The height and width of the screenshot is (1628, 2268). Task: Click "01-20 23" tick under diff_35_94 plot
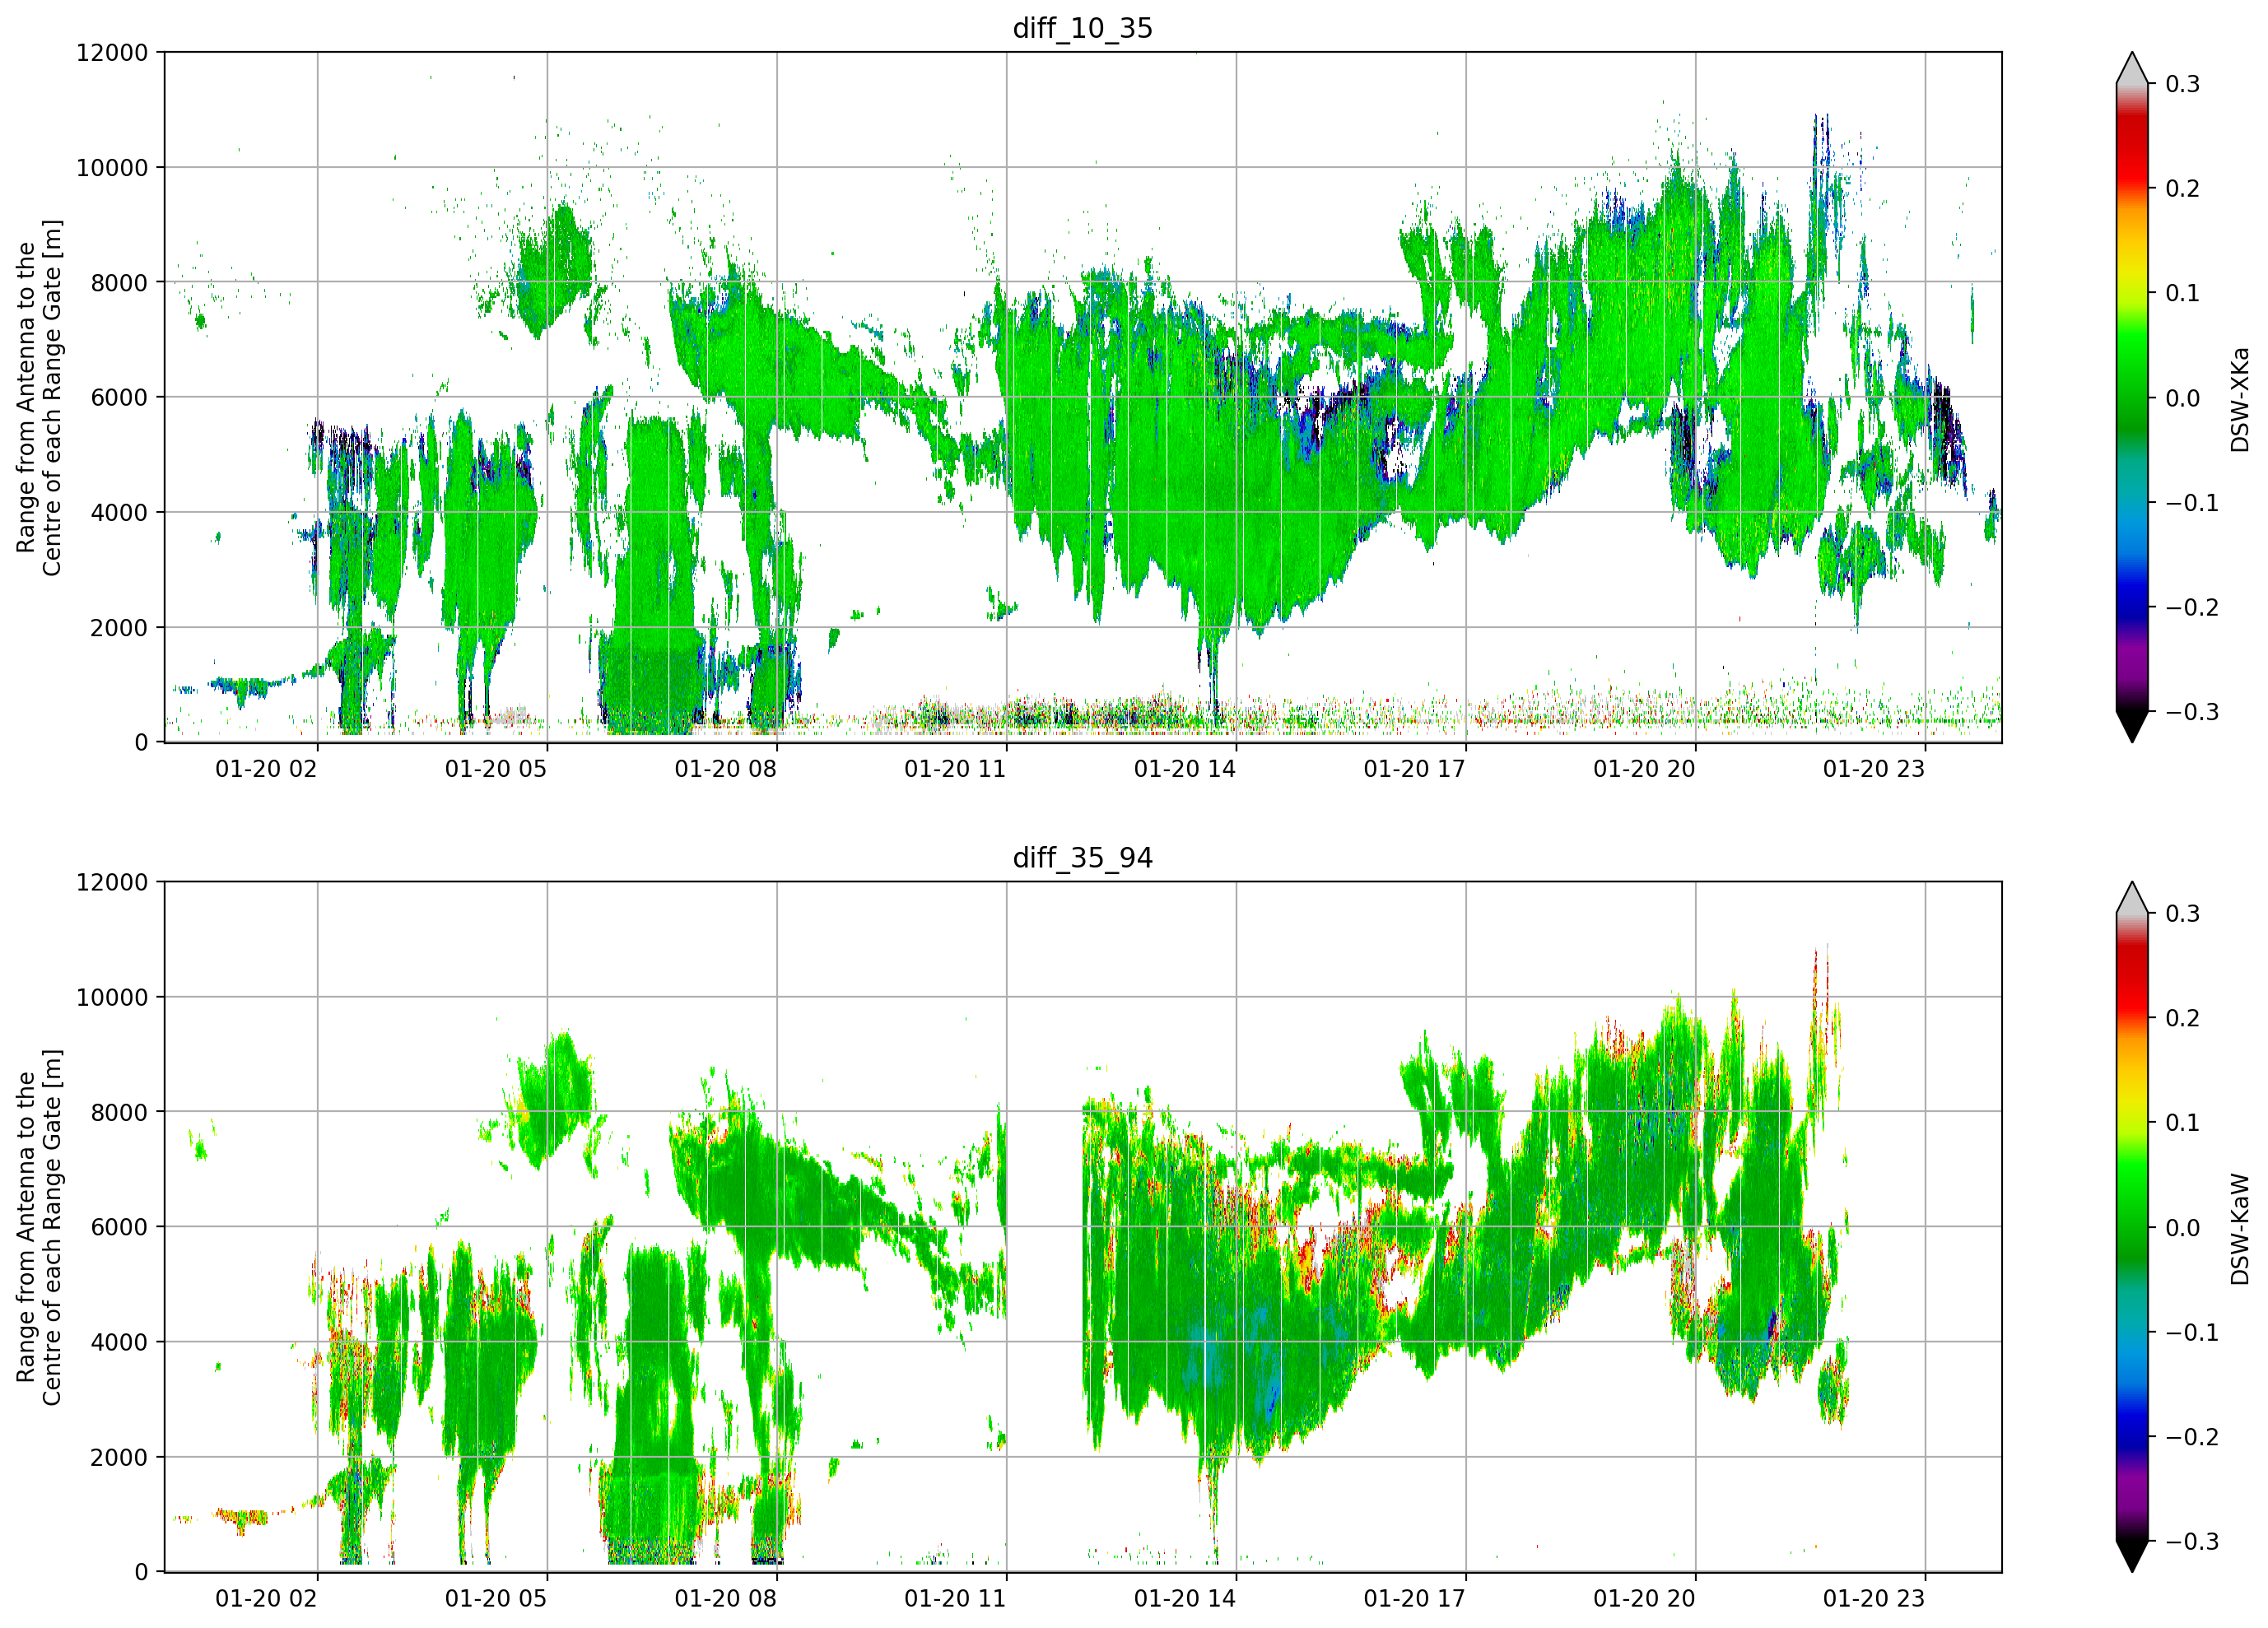[x=1874, y=1599]
